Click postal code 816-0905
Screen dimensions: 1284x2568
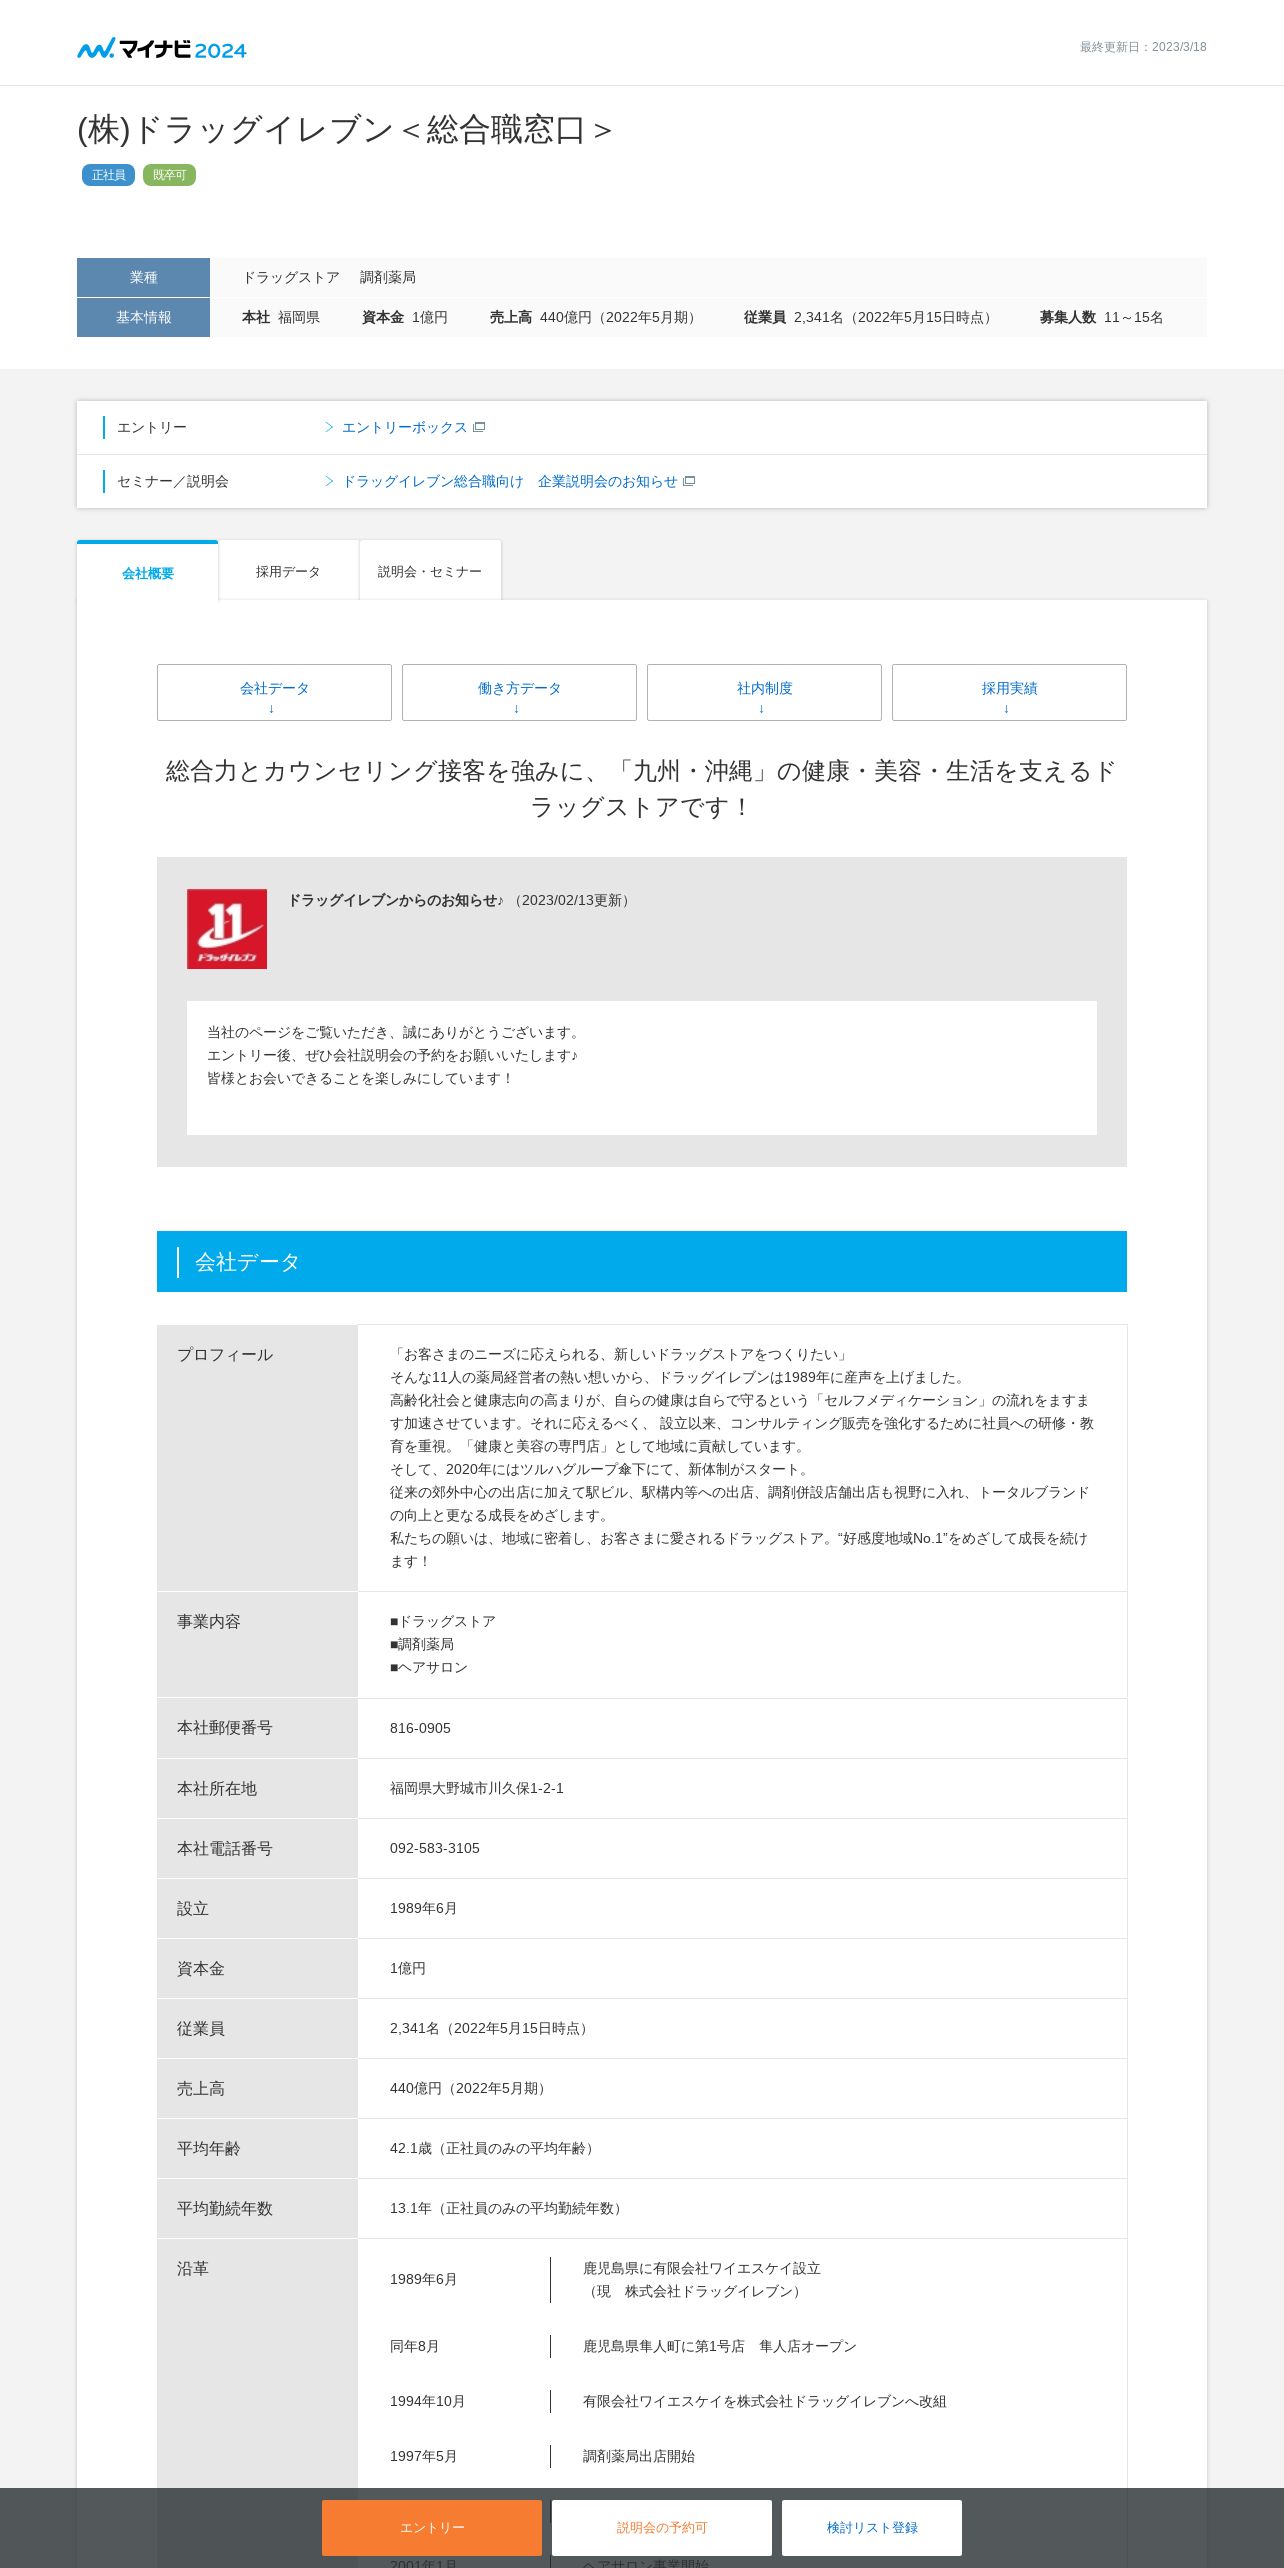(420, 1728)
